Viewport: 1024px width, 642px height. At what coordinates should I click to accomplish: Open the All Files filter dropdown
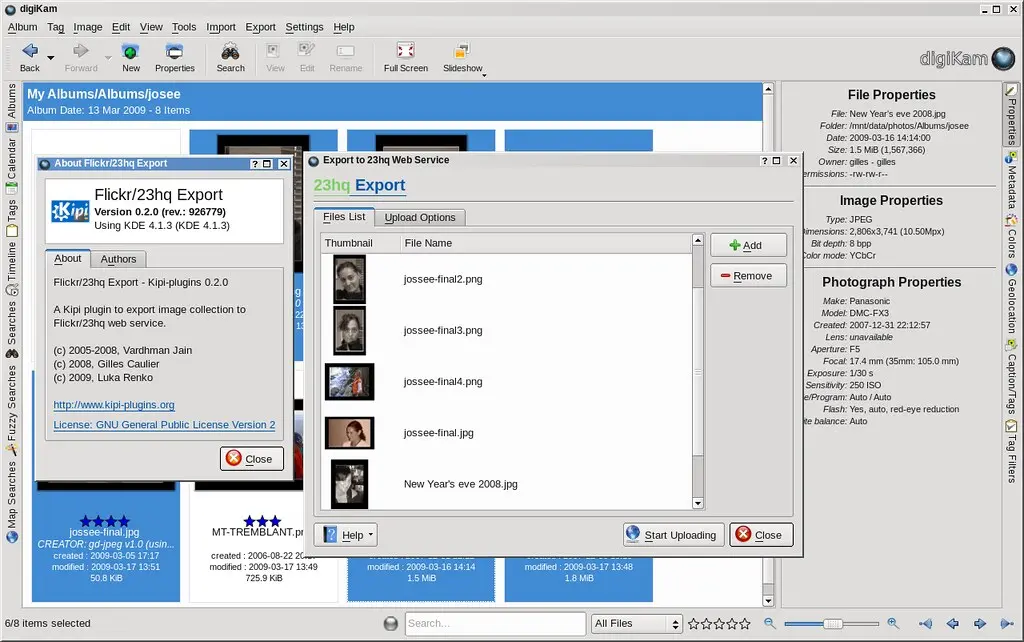636,623
